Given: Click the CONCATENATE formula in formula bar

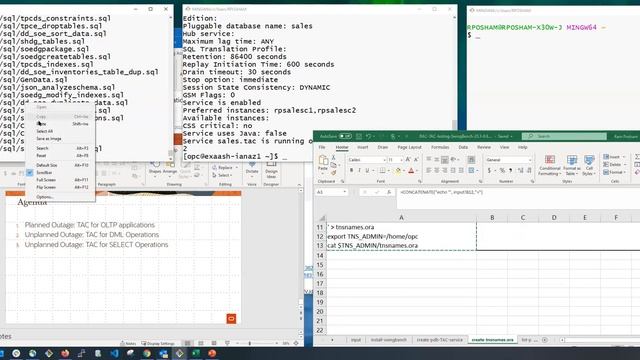Looking at the screenshot, I should (442, 192).
